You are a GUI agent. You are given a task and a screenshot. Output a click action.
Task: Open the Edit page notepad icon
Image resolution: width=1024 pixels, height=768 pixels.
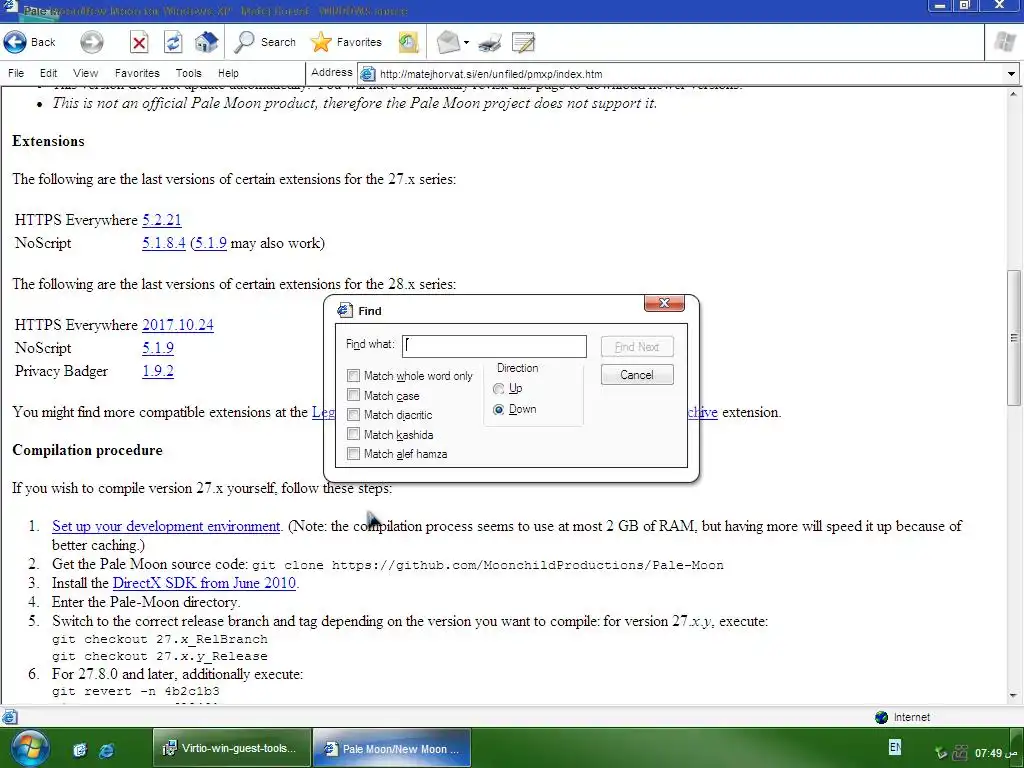pos(523,43)
